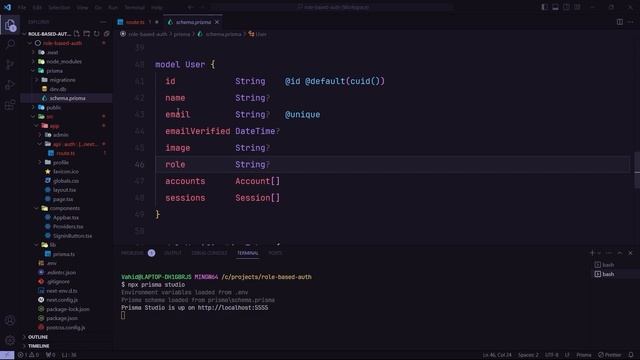The height and width of the screenshot is (360, 640).
Task: Close the schema.prisma tab
Action: point(217,22)
